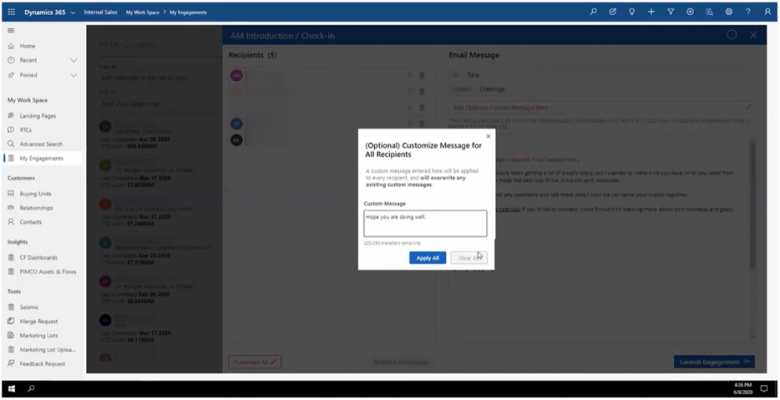Click the Clear All button
Viewport: 780px width, 400px height.
[x=468, y=258]
